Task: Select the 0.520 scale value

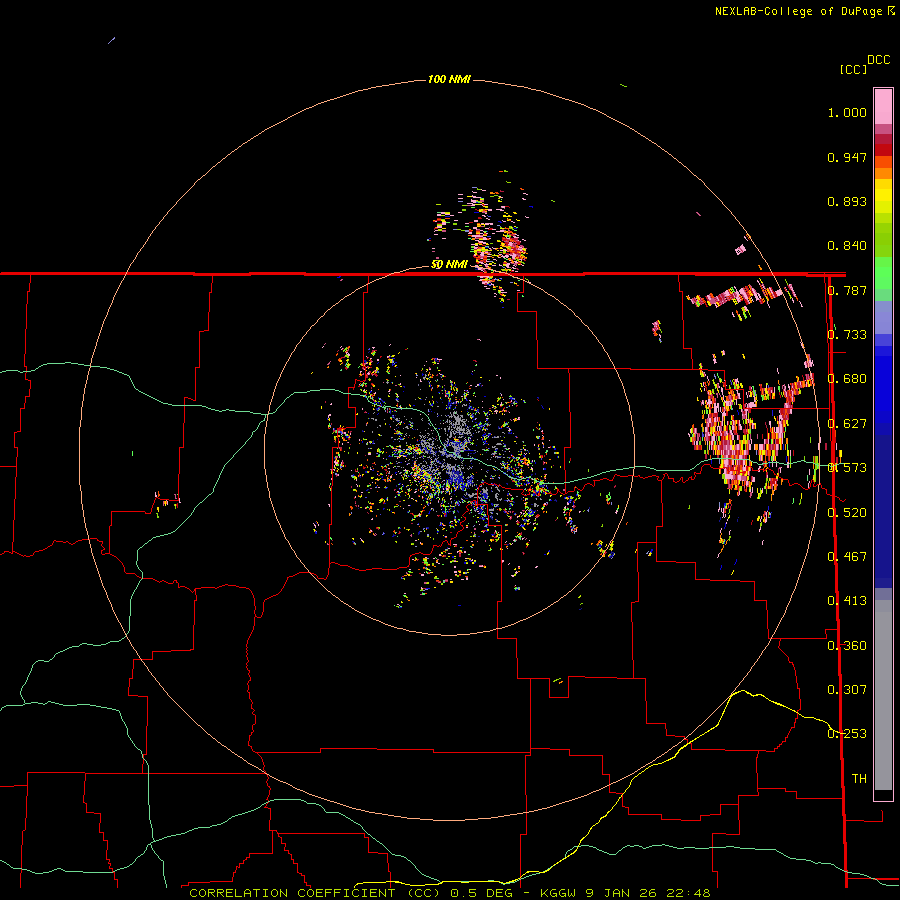Action: tap(847, 513)
